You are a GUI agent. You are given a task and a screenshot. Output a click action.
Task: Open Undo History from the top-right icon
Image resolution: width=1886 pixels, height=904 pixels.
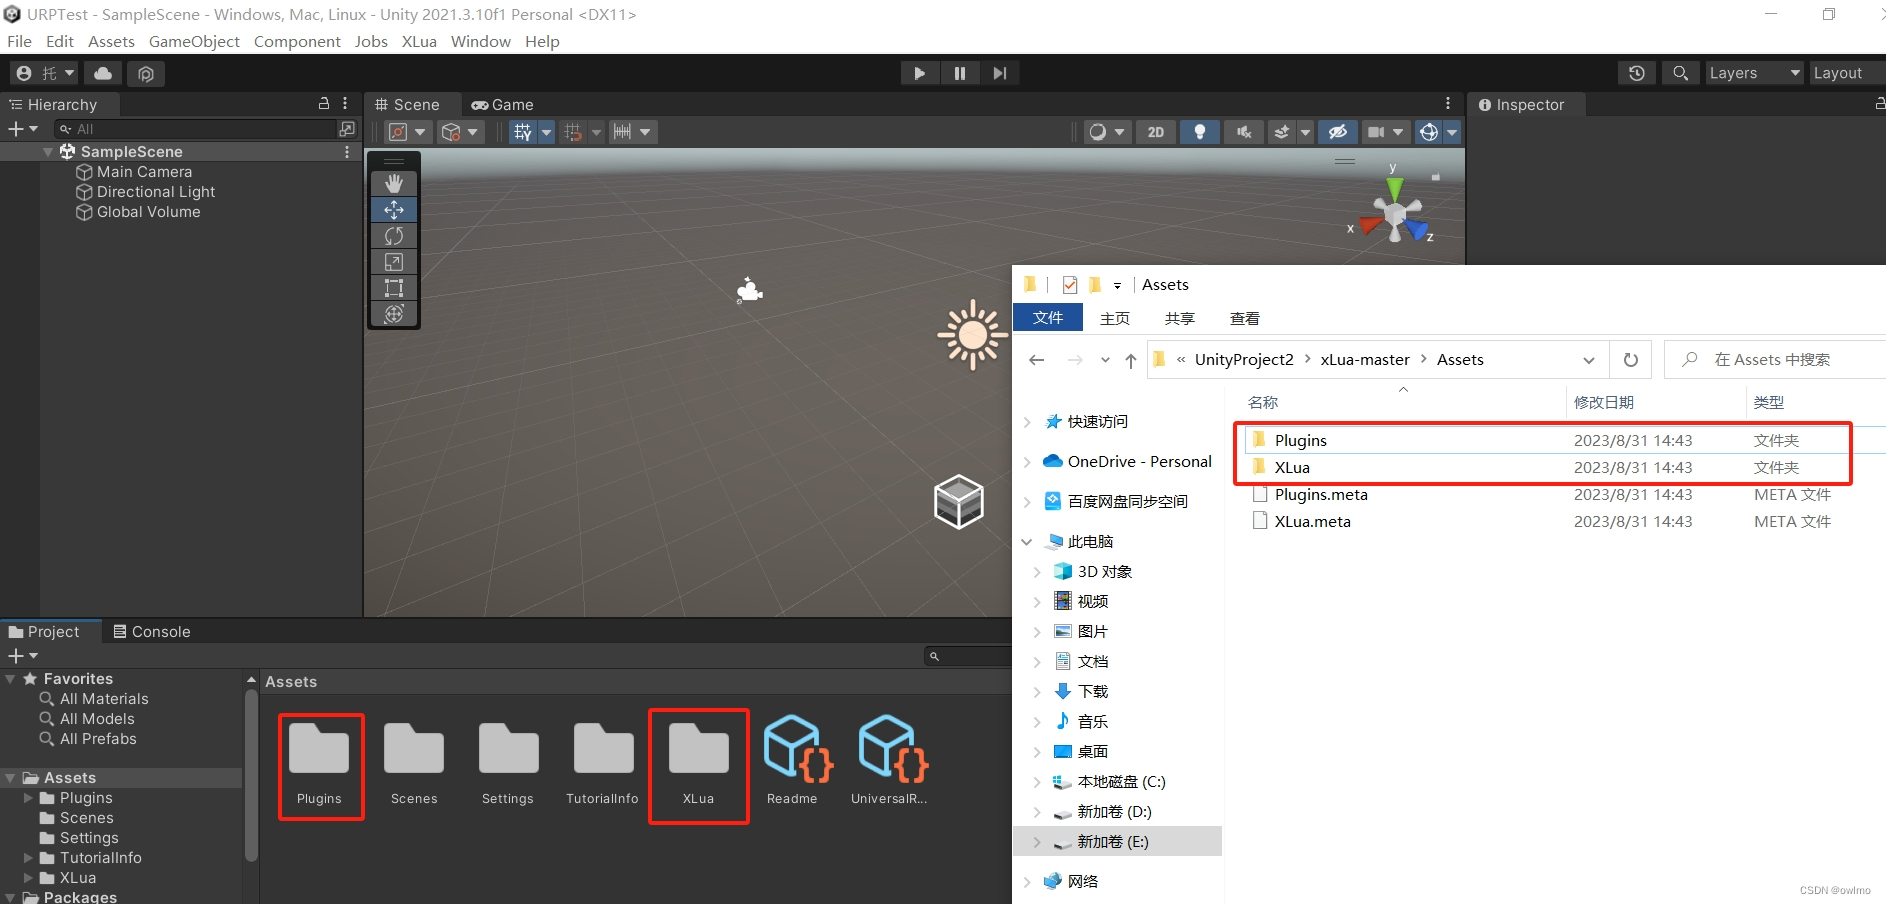pyautogui.click(x=1636, y=73)
